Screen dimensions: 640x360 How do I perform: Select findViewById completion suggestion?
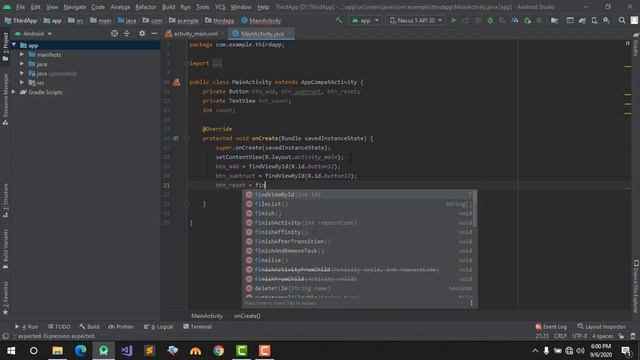pyautogui.click(x=358, y=194)
